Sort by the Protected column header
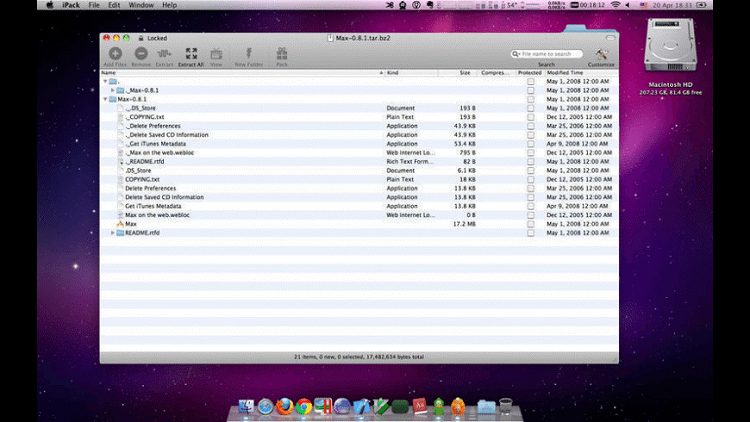The width and height of the screenshot is (750, 422). tap(530, 73)
